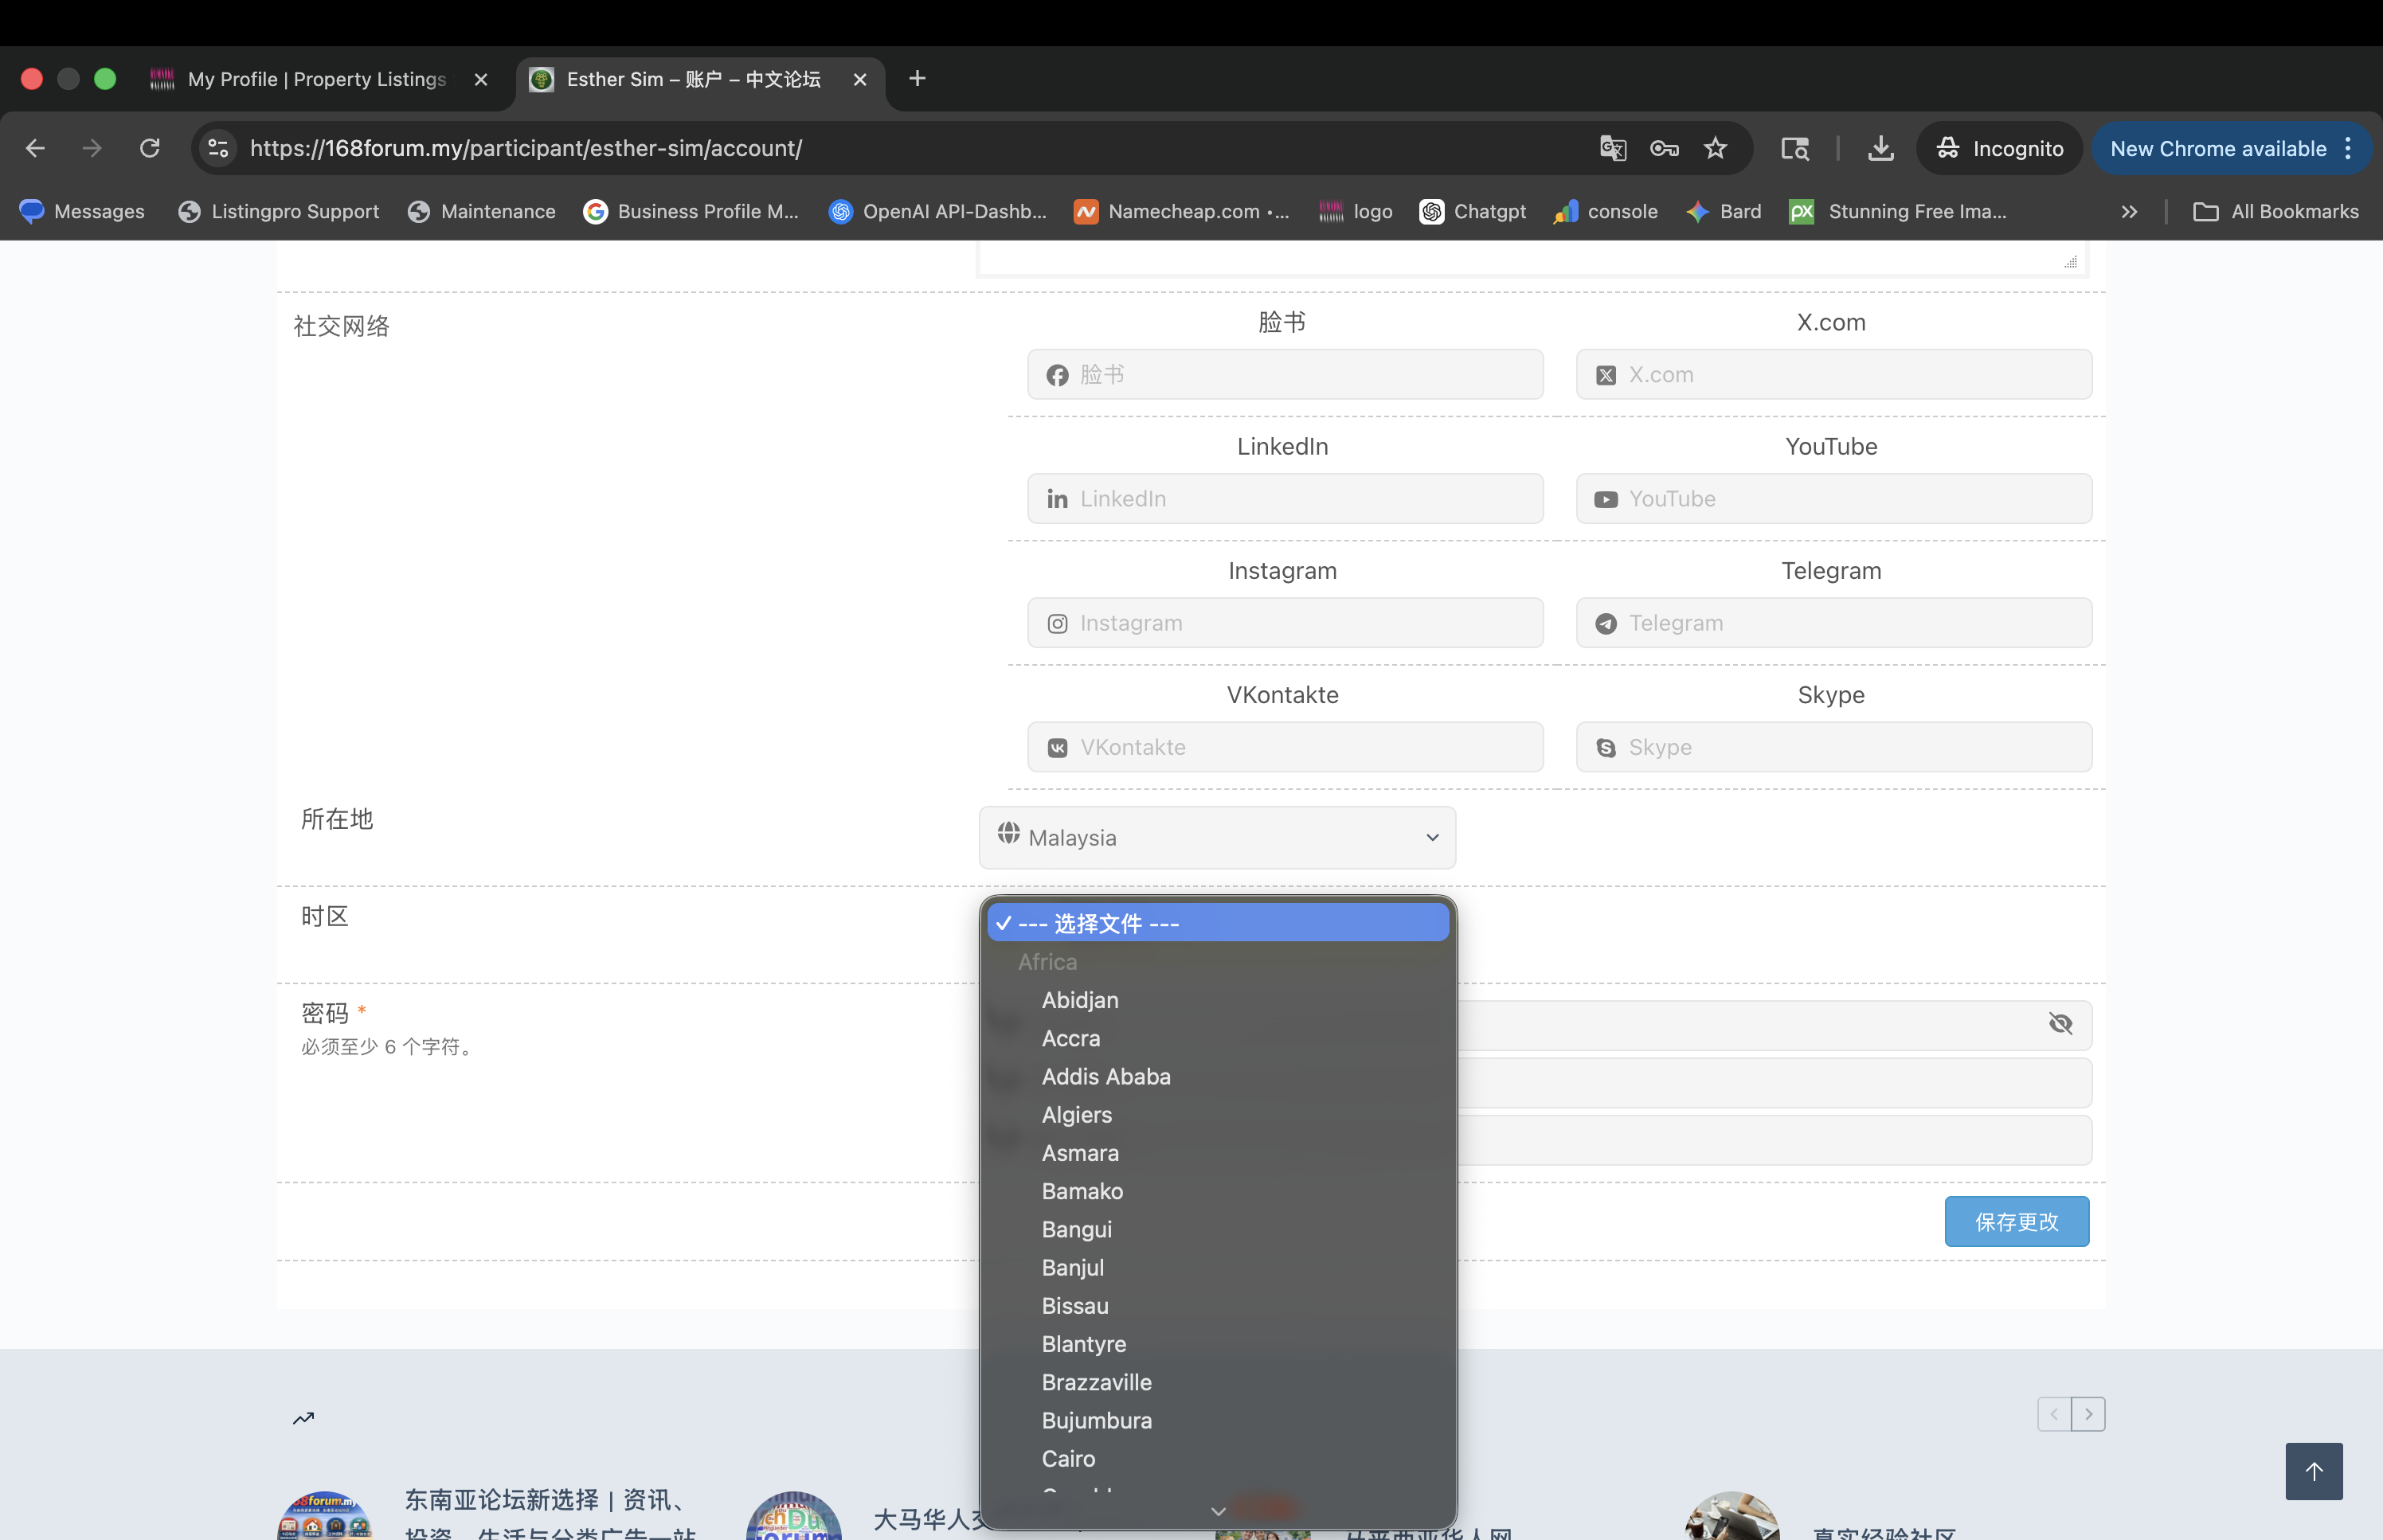Click New Chrome available button

(x=2218, y=148)
